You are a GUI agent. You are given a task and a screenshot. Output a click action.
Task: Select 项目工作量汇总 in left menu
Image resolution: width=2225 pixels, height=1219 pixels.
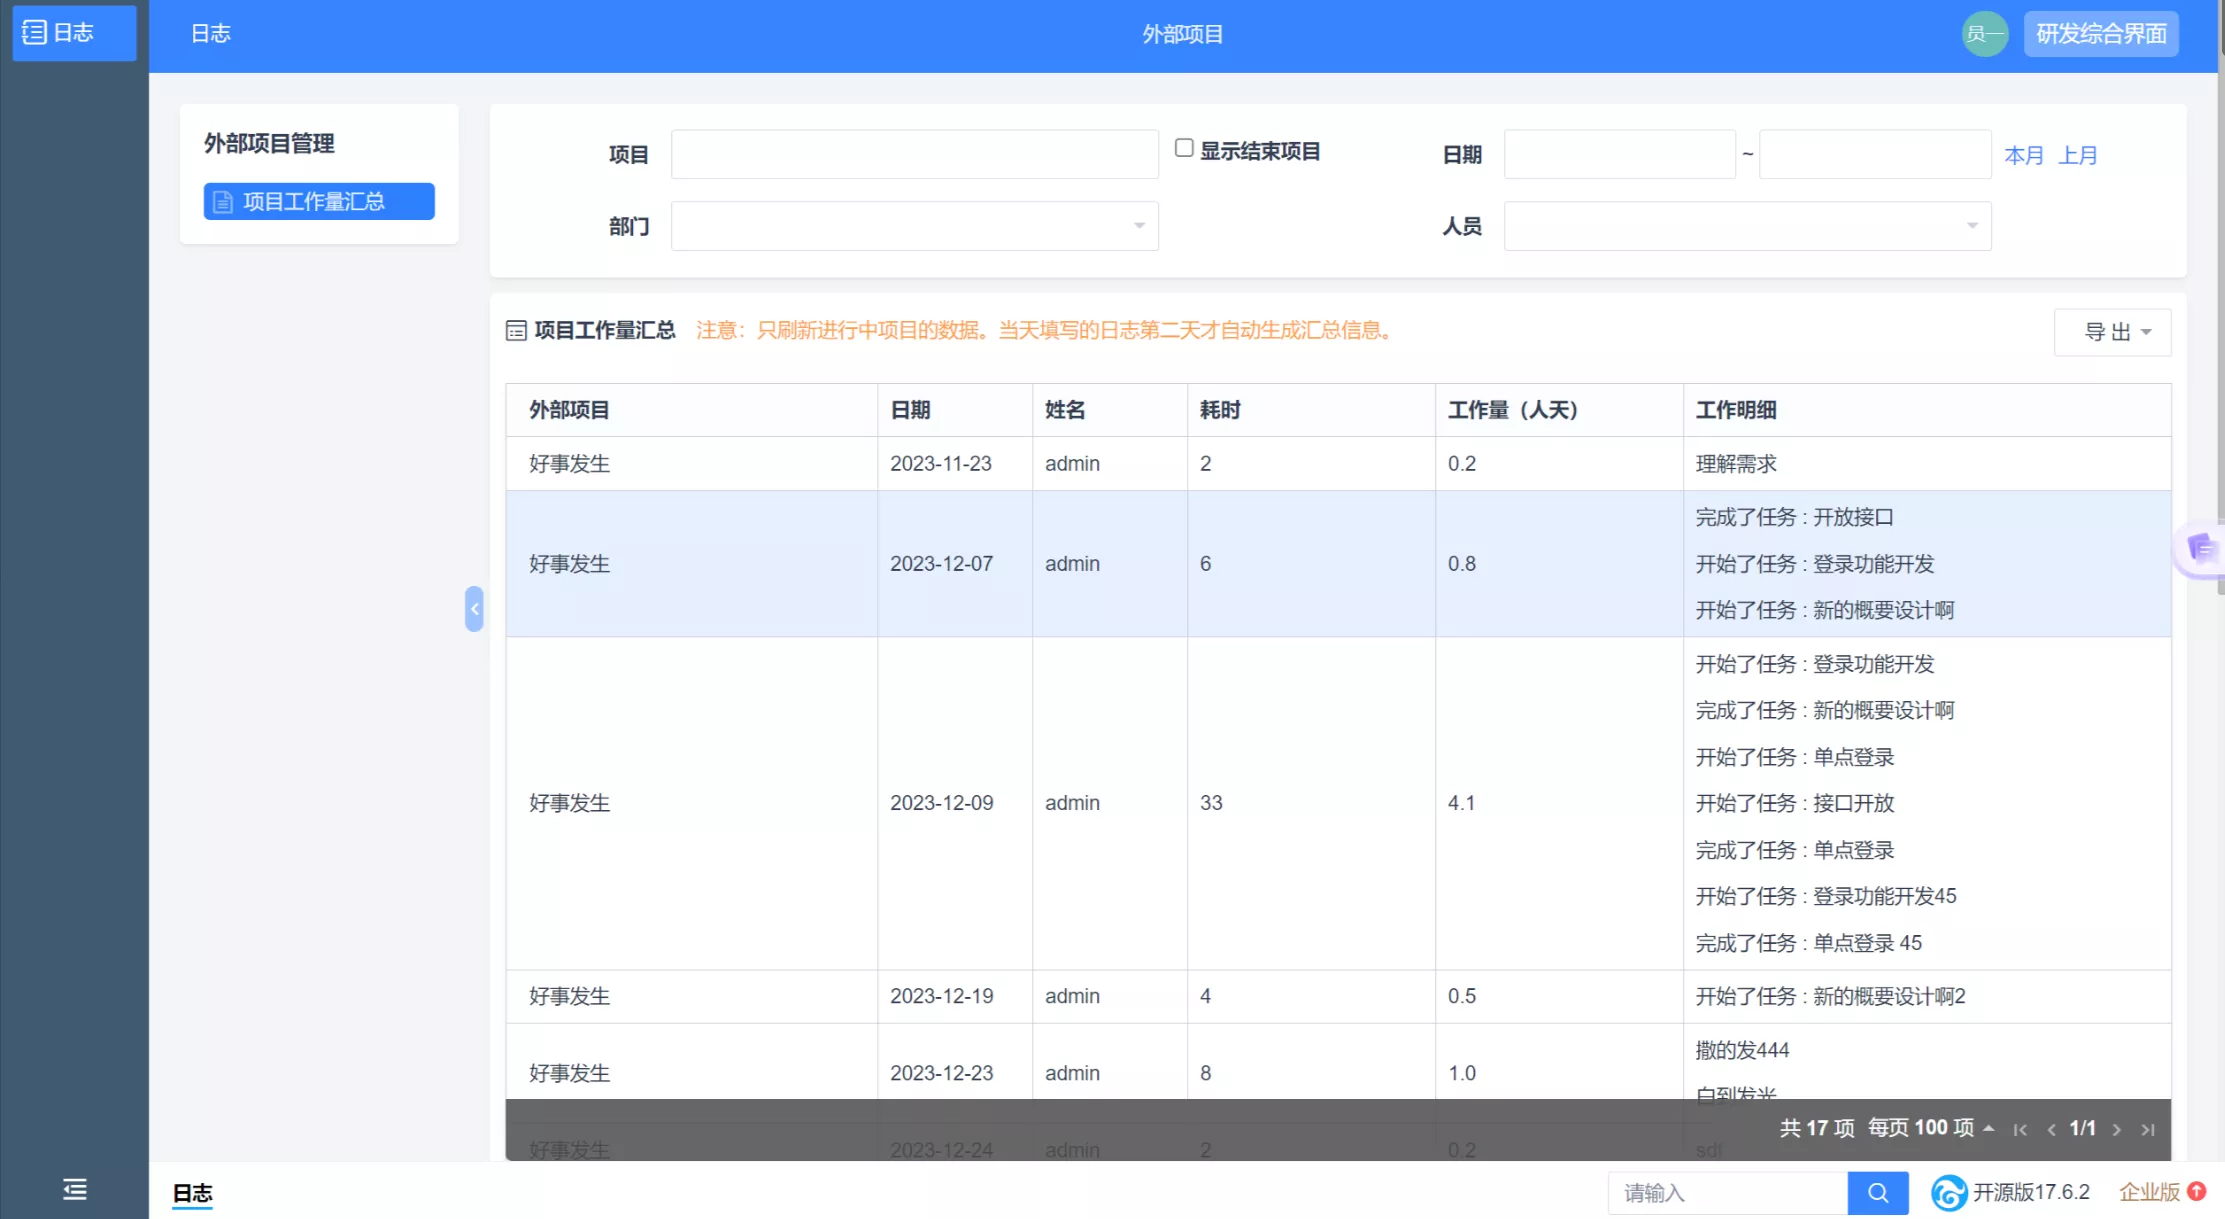pyautogui.click(x=318, y=201)
